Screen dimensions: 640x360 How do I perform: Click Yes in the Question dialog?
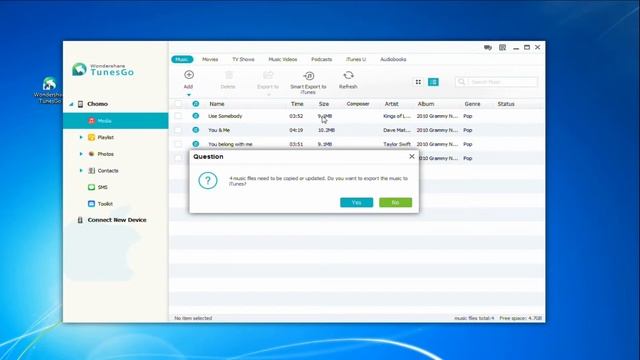[356, 202]
